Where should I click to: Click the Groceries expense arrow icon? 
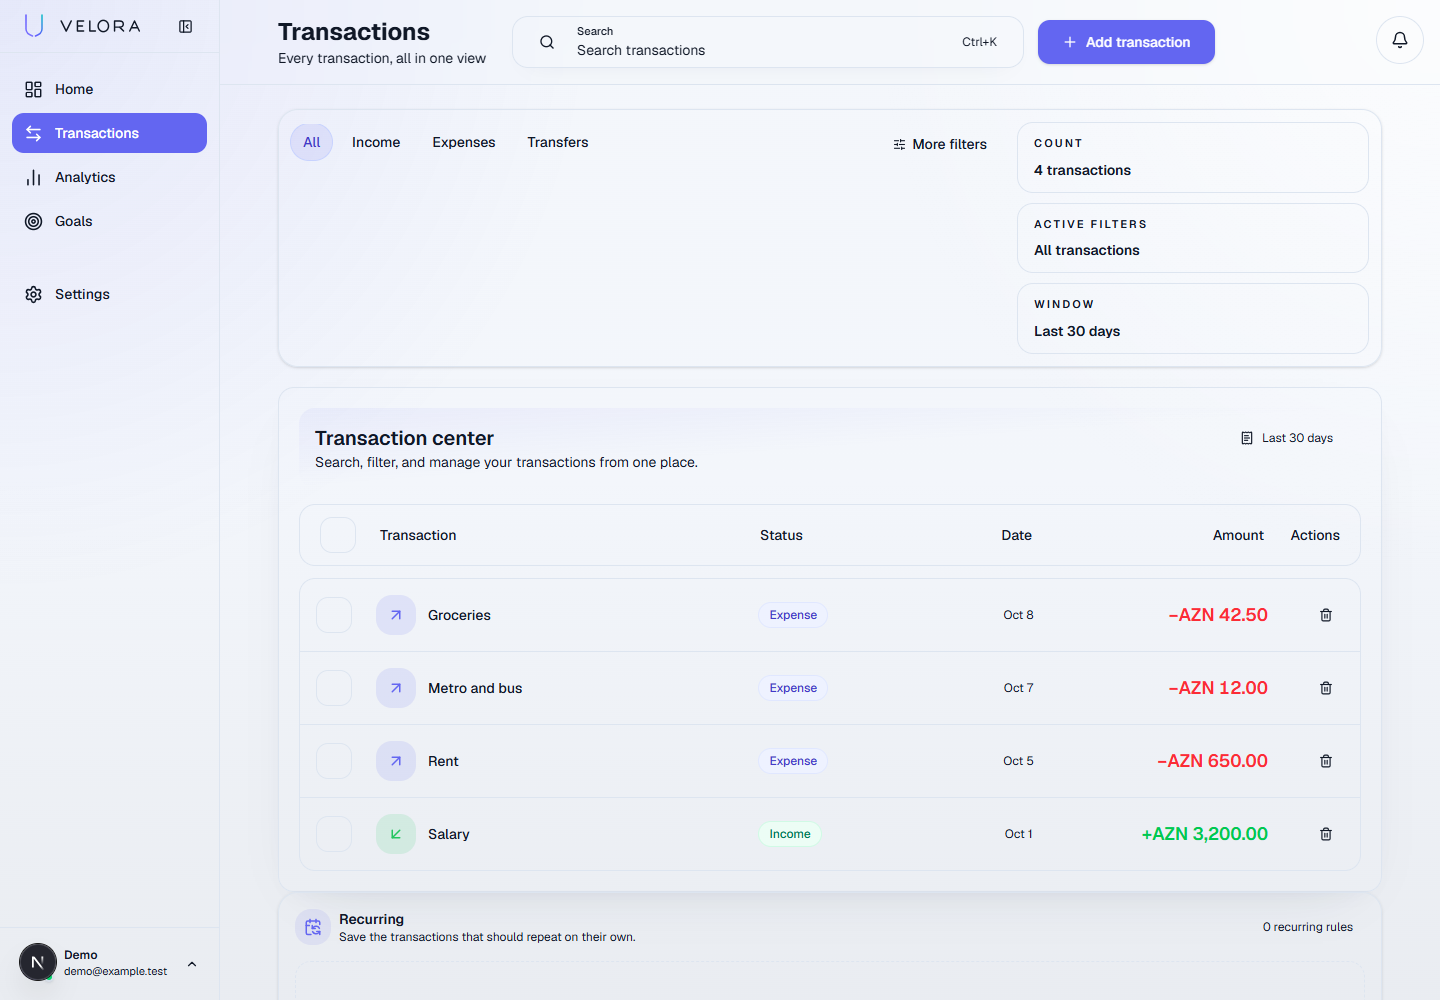pyautogui.click(x=396, y=615)
